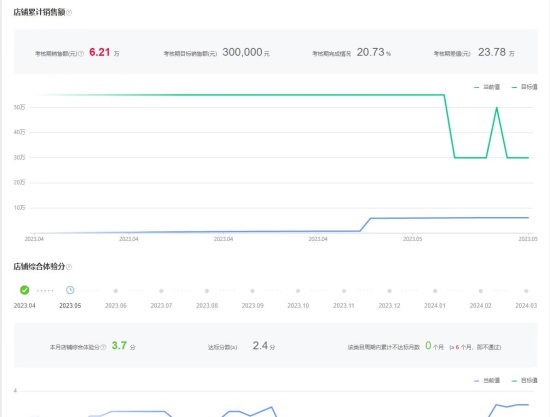Viewport: 550px width, 417px height.
Task: Open help icon beside 店铺综合体验分 heading
Action: pos(69,267)
